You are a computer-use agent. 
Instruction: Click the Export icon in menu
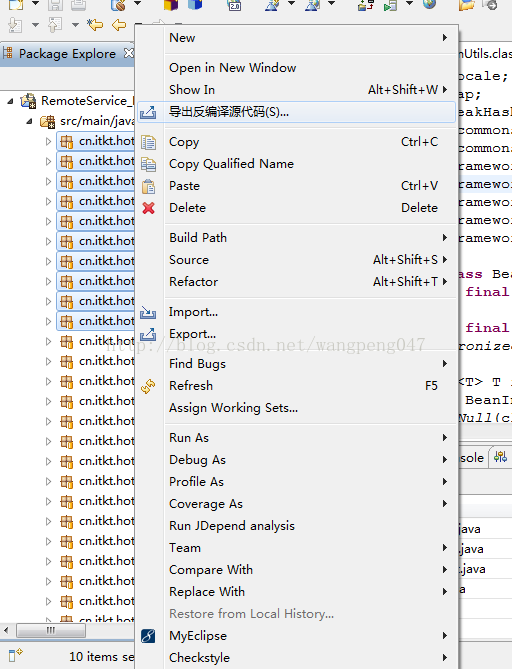click(x=148, y=334)
